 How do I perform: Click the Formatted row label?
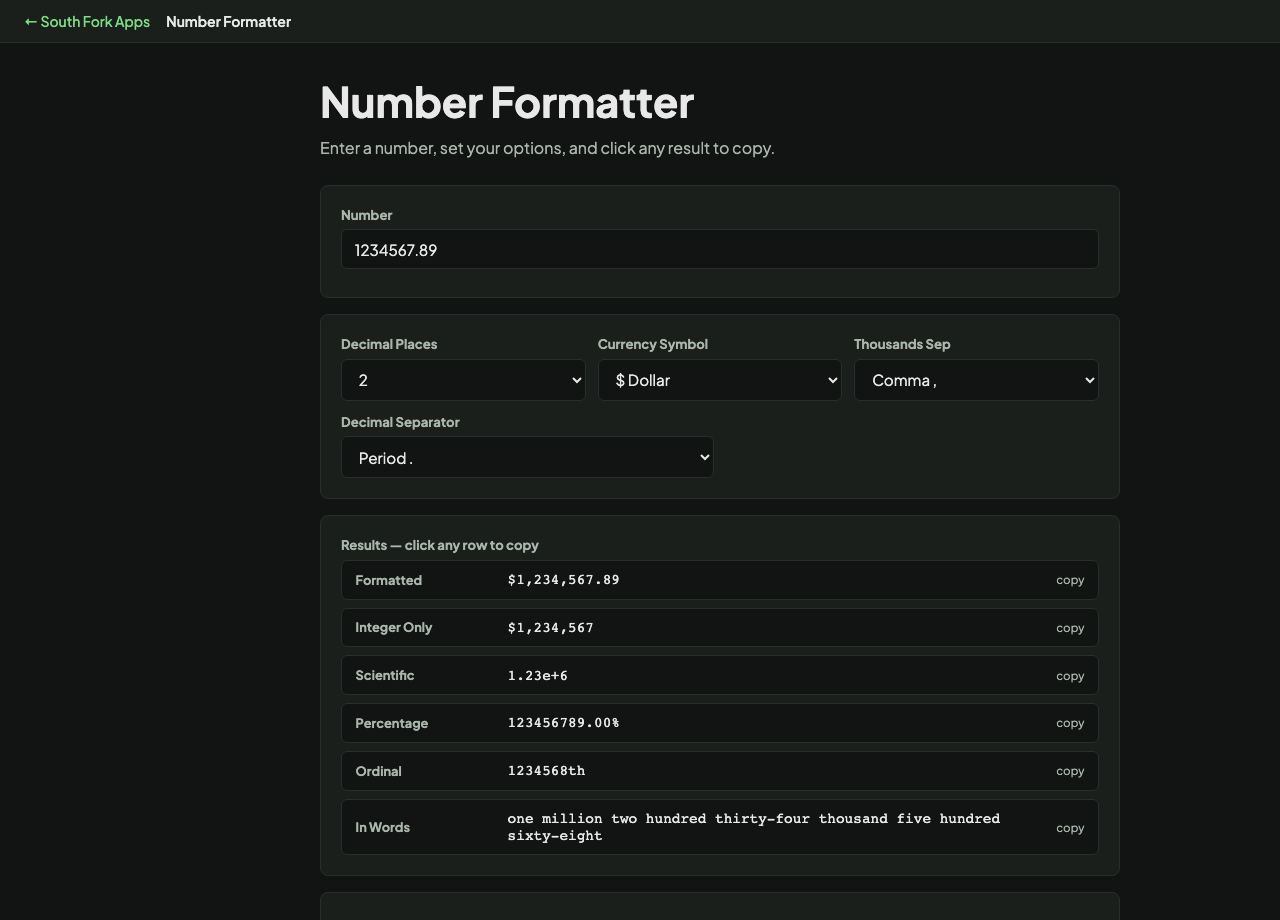click(x=388, y=580)
